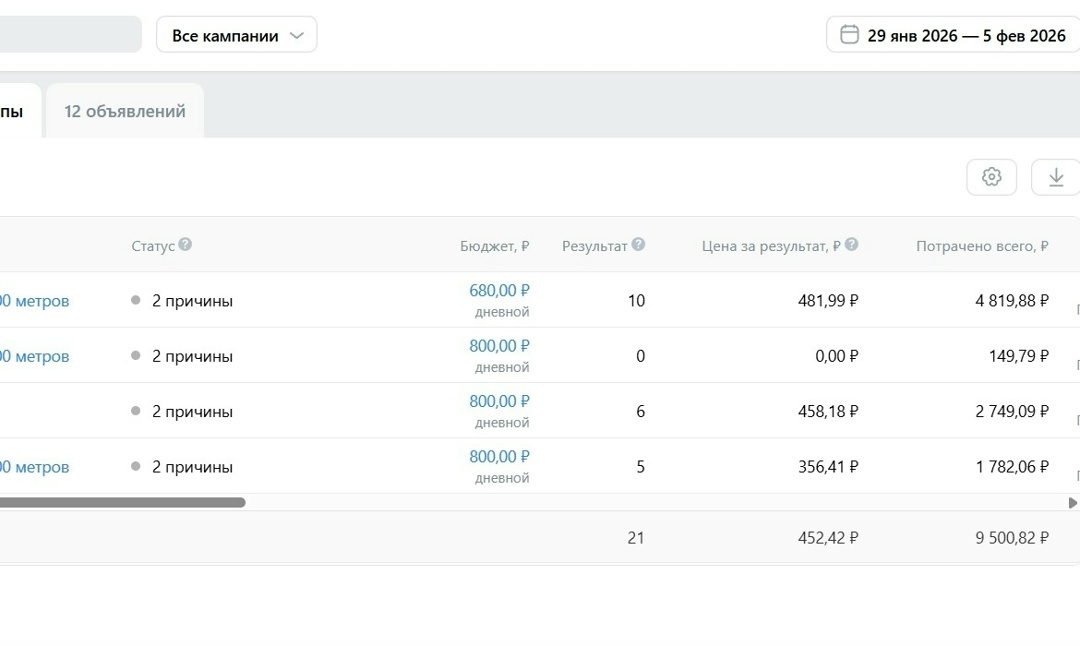
Task: Click 800,00 ₽ budget in fourth row
Action: (499, 457)
